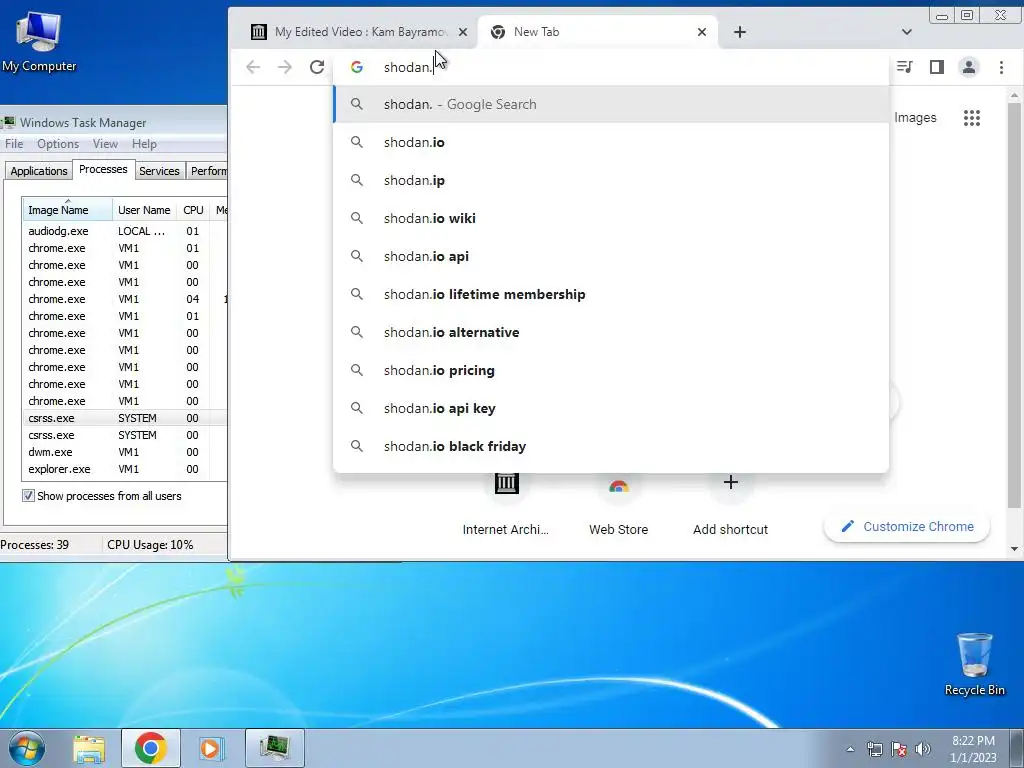Sort processes by Image Name column

pyautogui.click(x=67, y=210)
